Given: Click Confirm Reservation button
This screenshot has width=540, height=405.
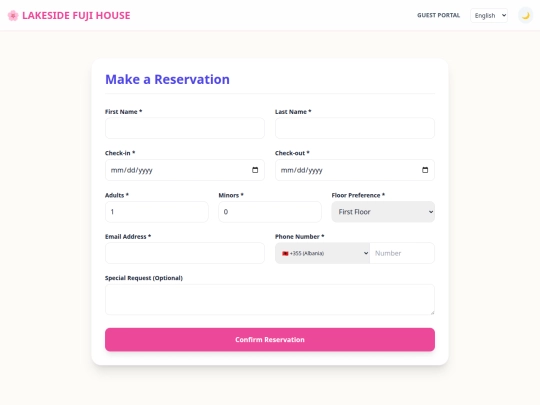Looking at the screenshot, I should point(270,340).
